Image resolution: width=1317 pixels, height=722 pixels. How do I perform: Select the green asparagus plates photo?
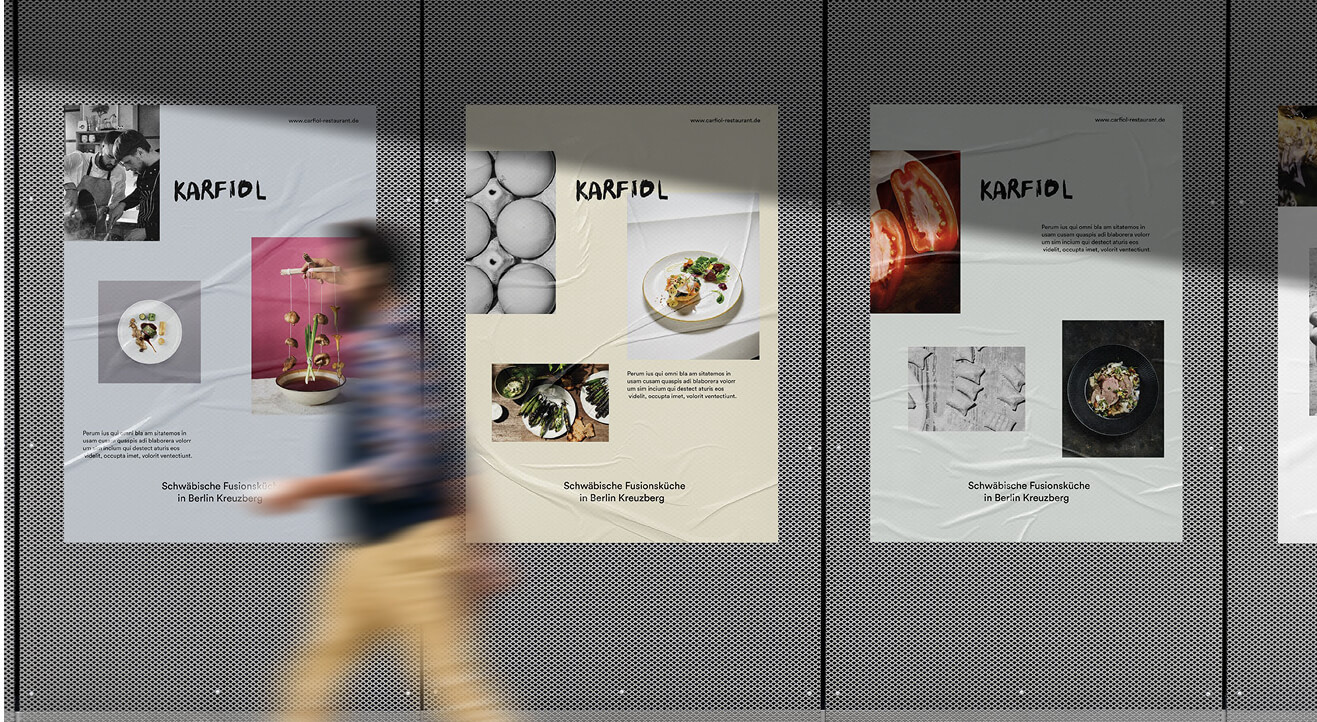(549, 402)
